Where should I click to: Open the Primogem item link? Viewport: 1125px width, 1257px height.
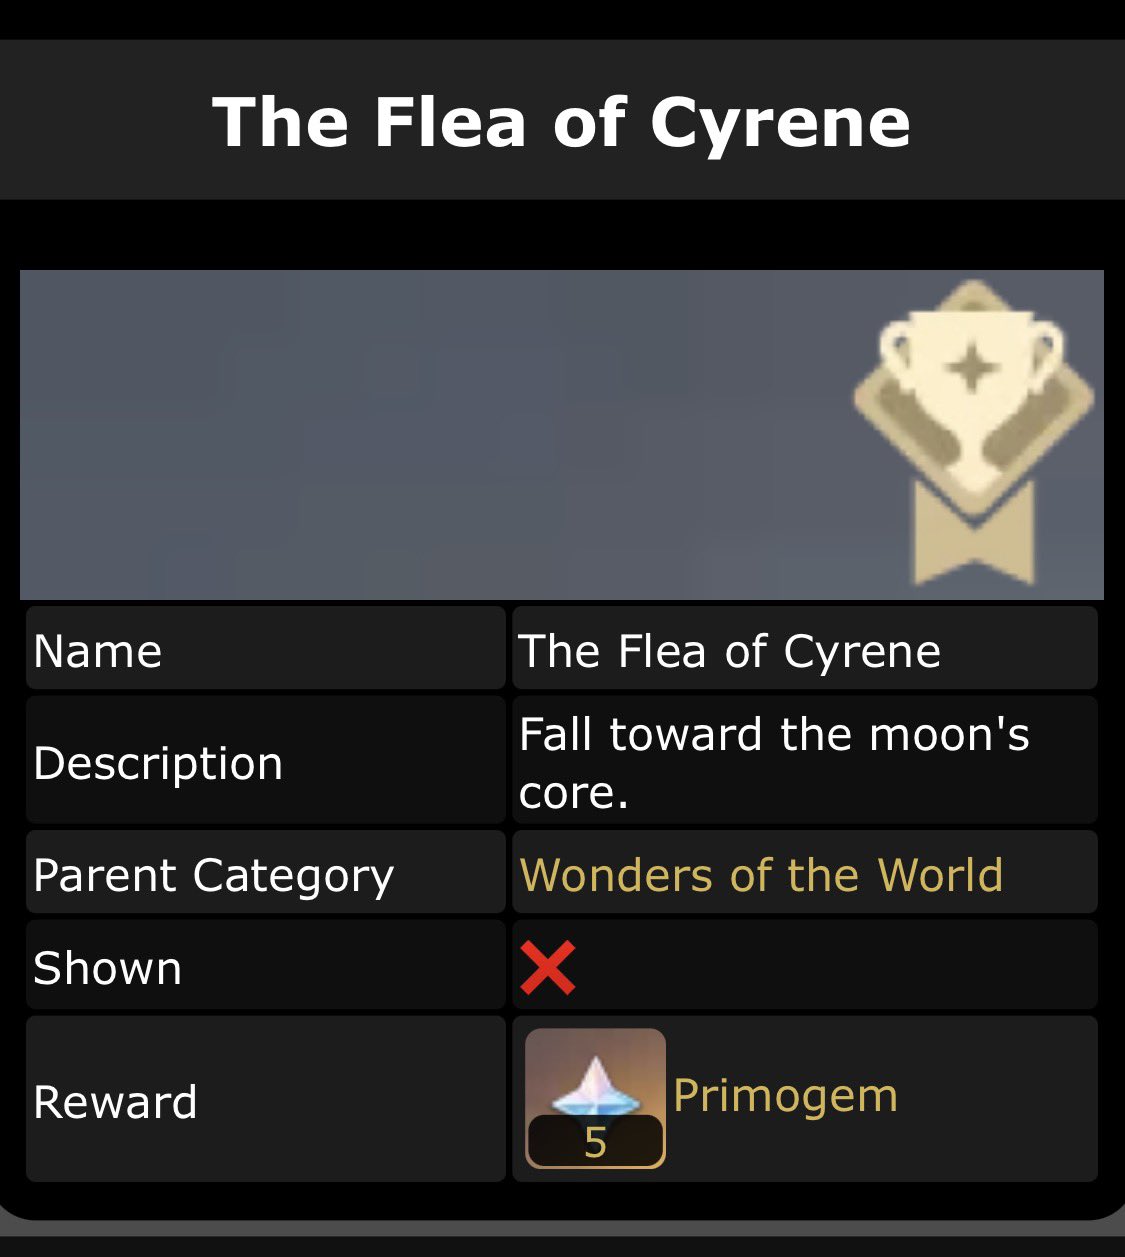pos(785,1096)
